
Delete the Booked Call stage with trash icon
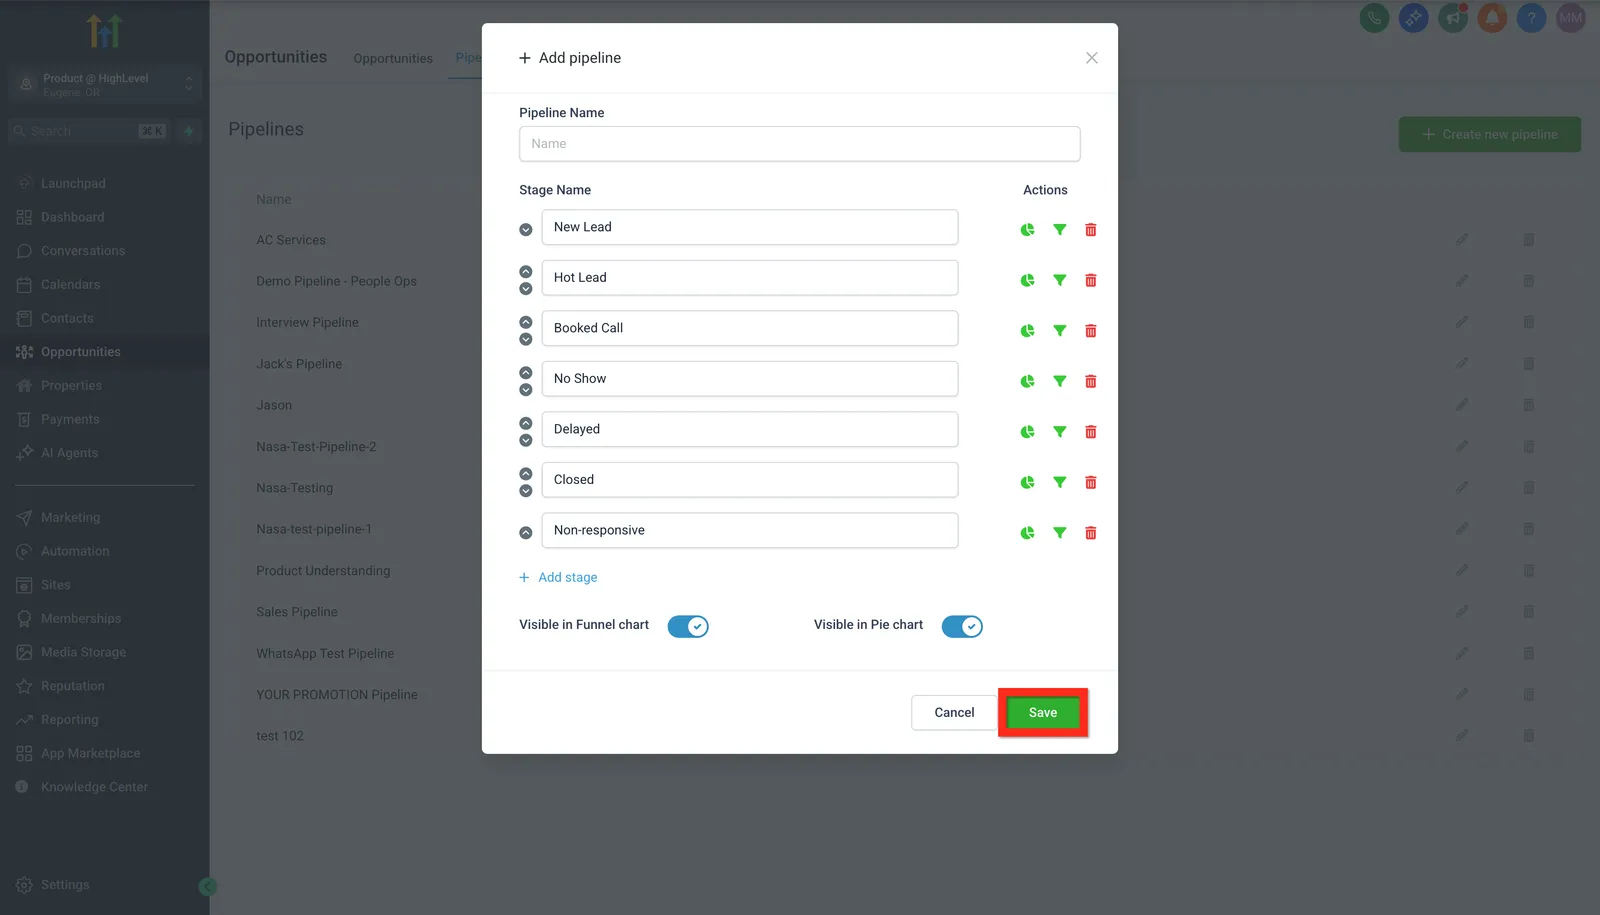[x=1091, y=331]
